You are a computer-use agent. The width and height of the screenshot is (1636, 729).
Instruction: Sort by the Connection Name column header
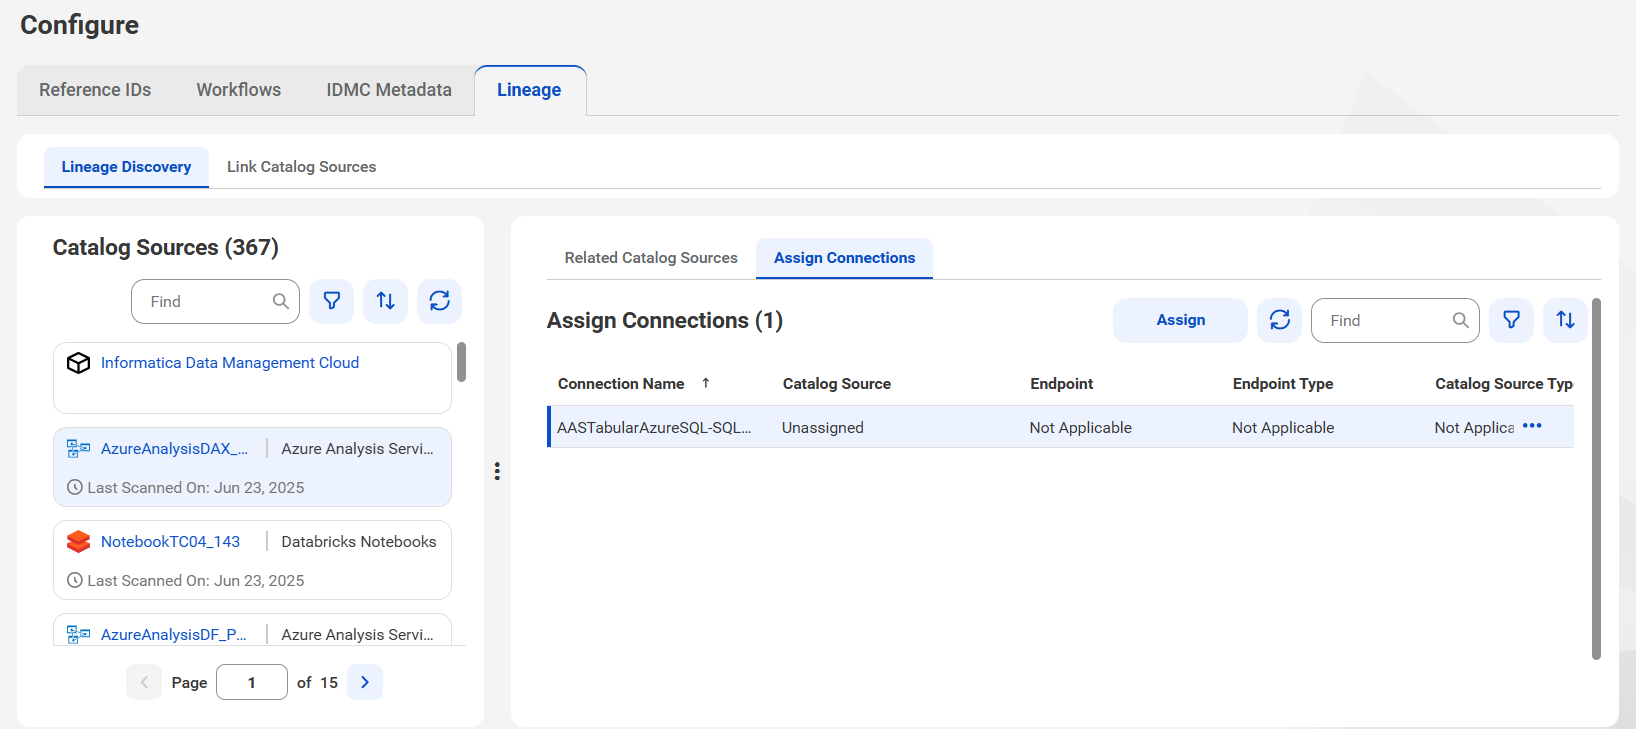[621, 384]
